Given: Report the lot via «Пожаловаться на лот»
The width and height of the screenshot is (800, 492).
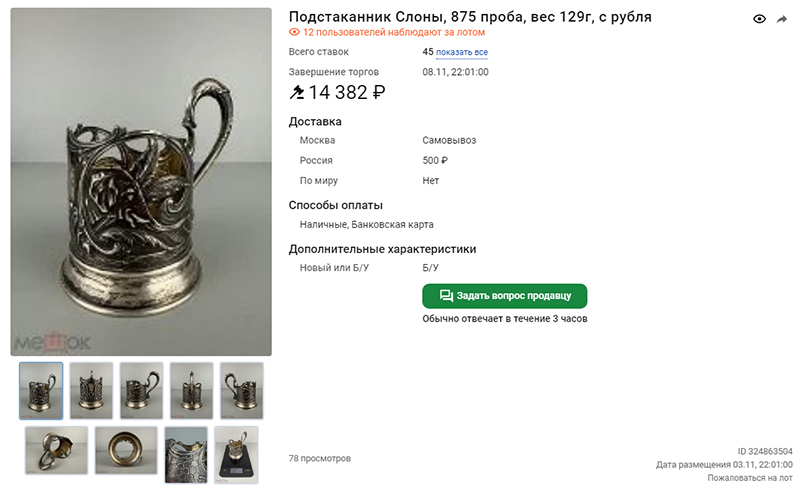Looking at the screenshot, I should click(749, 478).
